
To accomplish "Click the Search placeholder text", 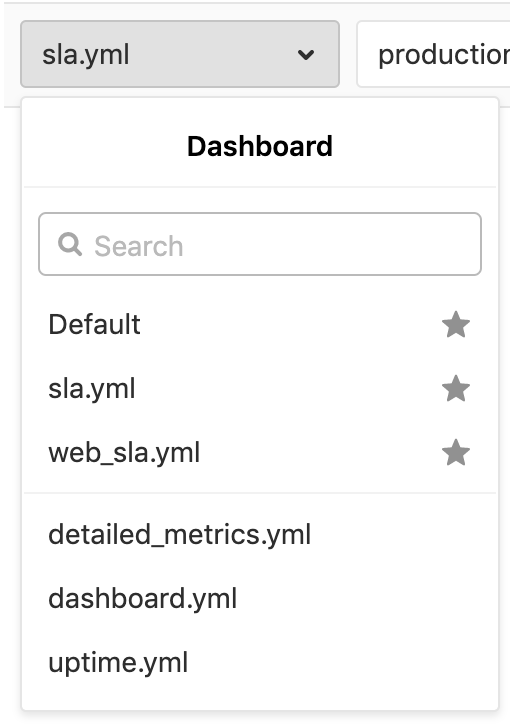I will click(x=139, y=246).
